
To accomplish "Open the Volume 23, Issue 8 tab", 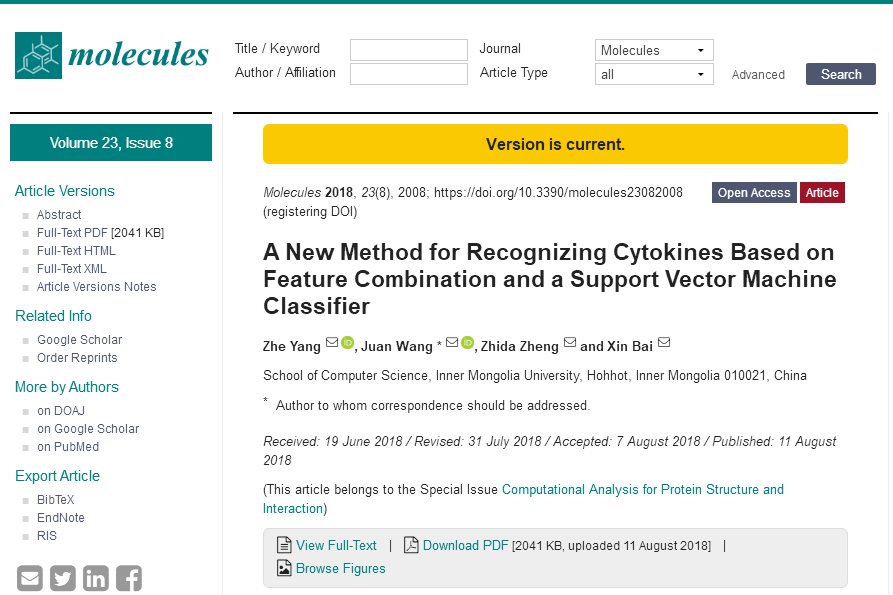I will (x=111, y=143).
